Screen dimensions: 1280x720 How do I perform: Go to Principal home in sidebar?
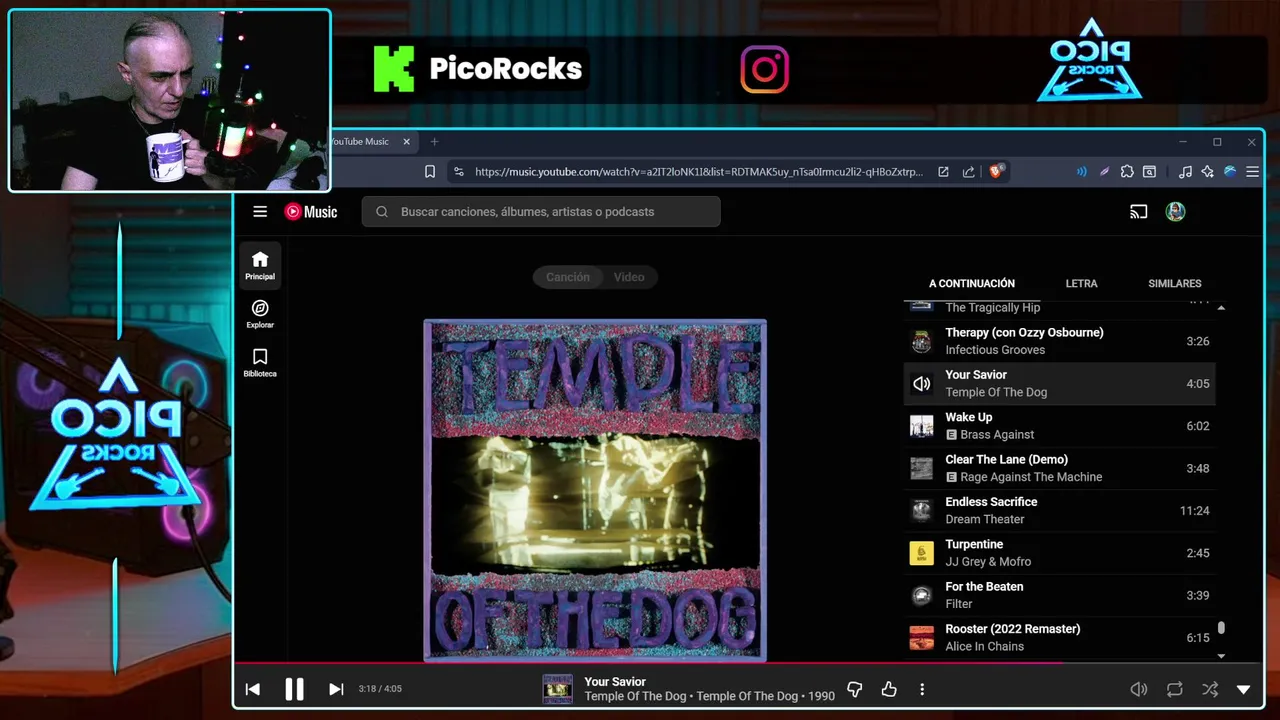pyautogui.click(x=260, y=265)
